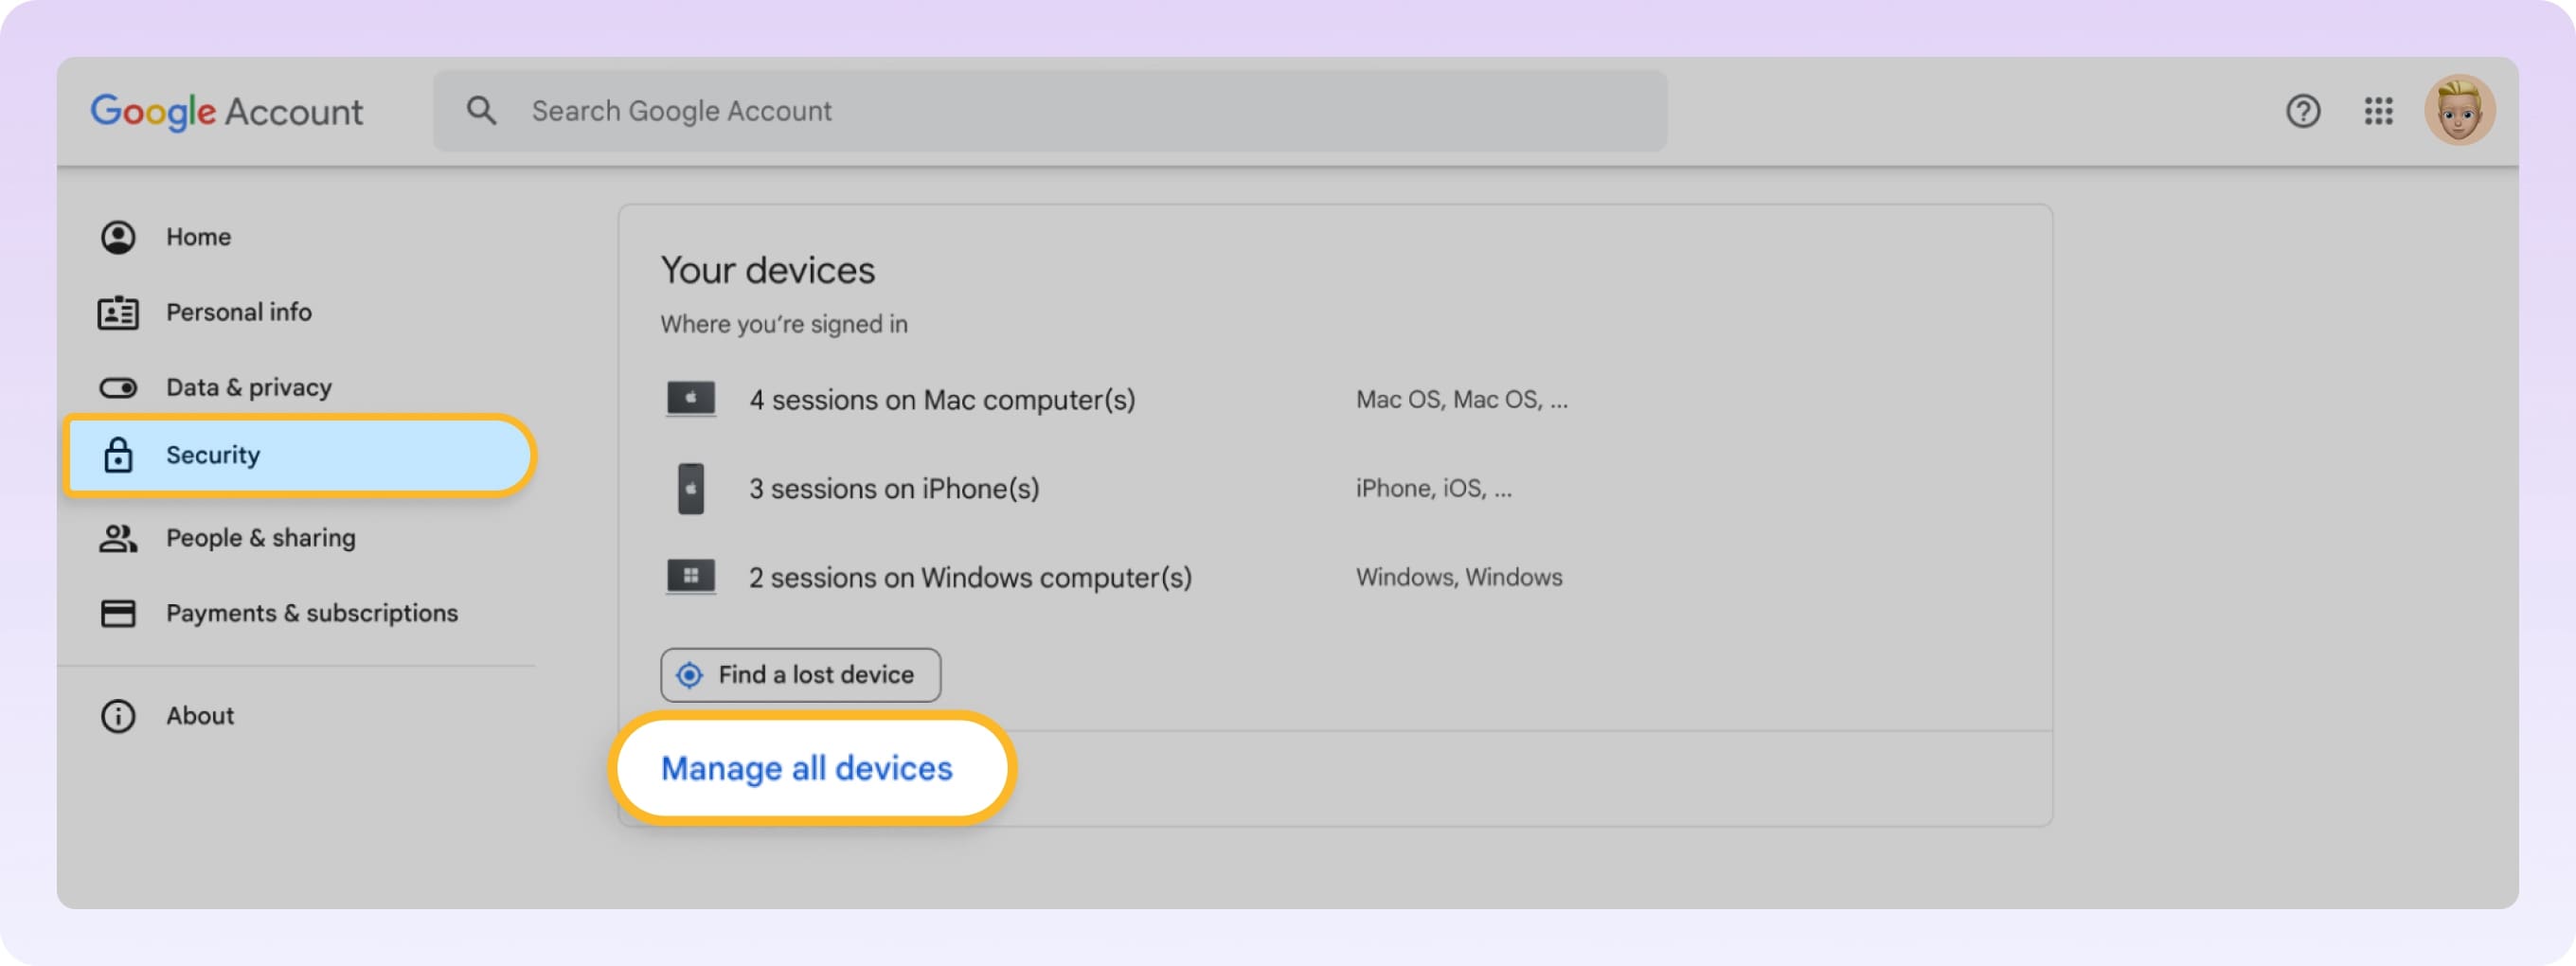The height and width of the screenshot is (966, 2576).
Task: Click the Google Account logo
Action: pyautogui.click(x=227, y=111)
